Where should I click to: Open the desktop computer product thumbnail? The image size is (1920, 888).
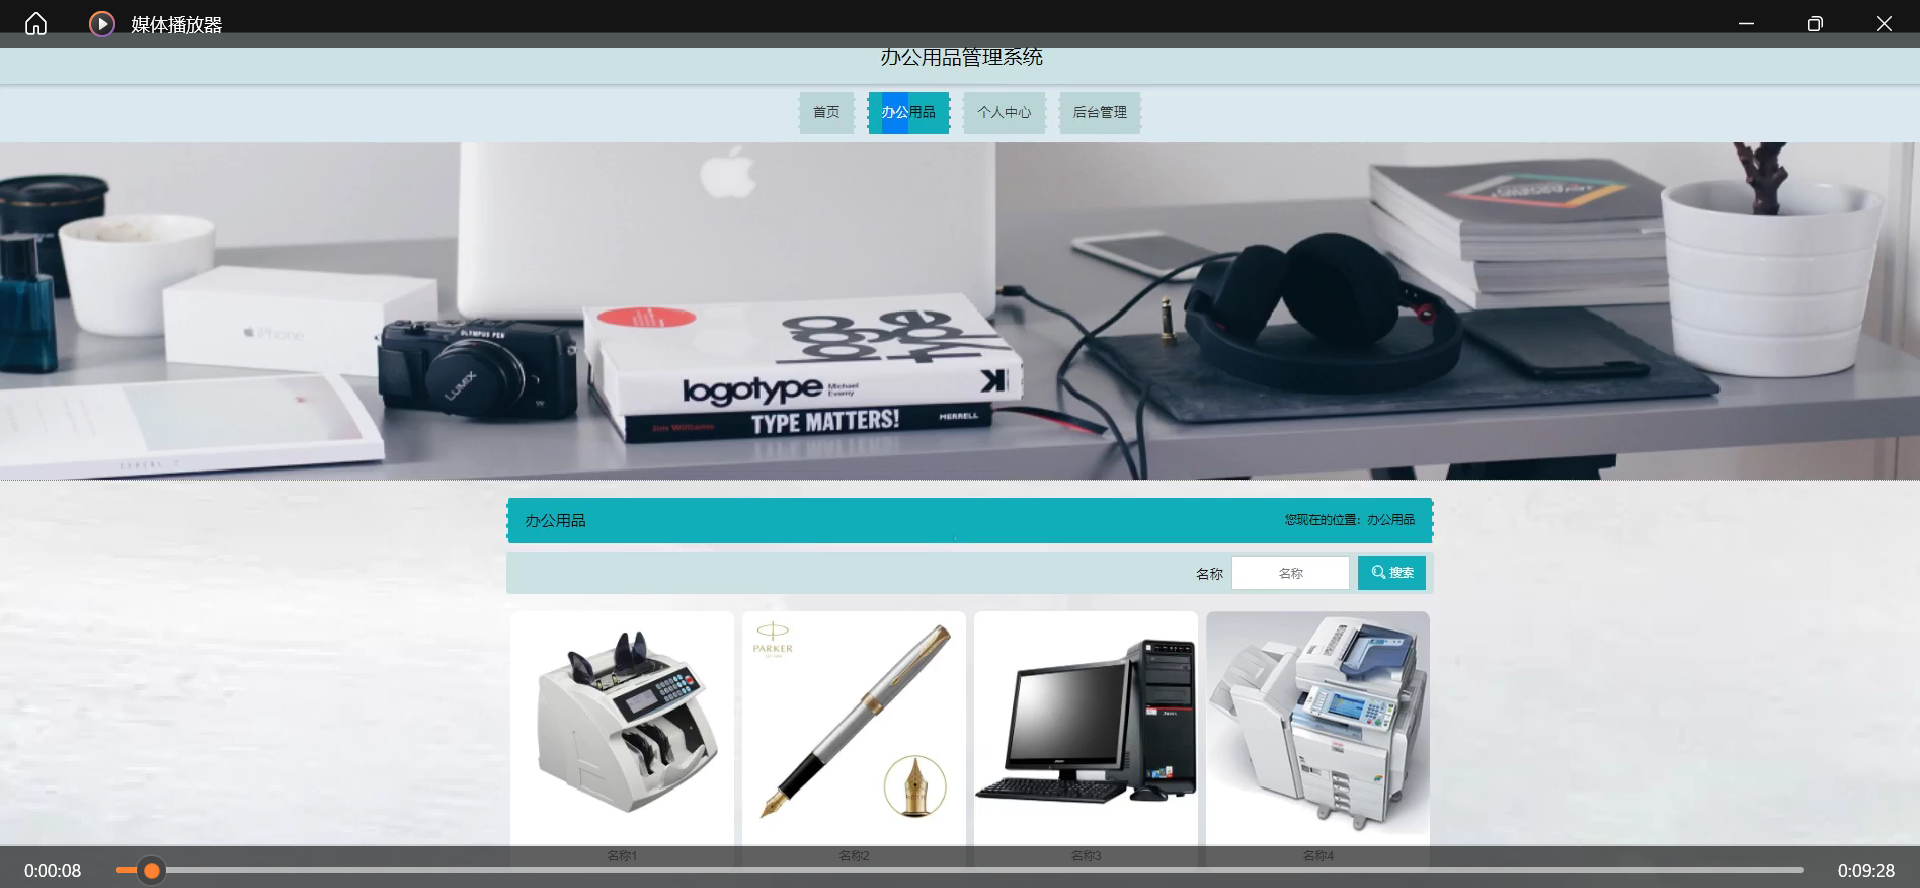pyautogui.click(x=1086, y=728)
